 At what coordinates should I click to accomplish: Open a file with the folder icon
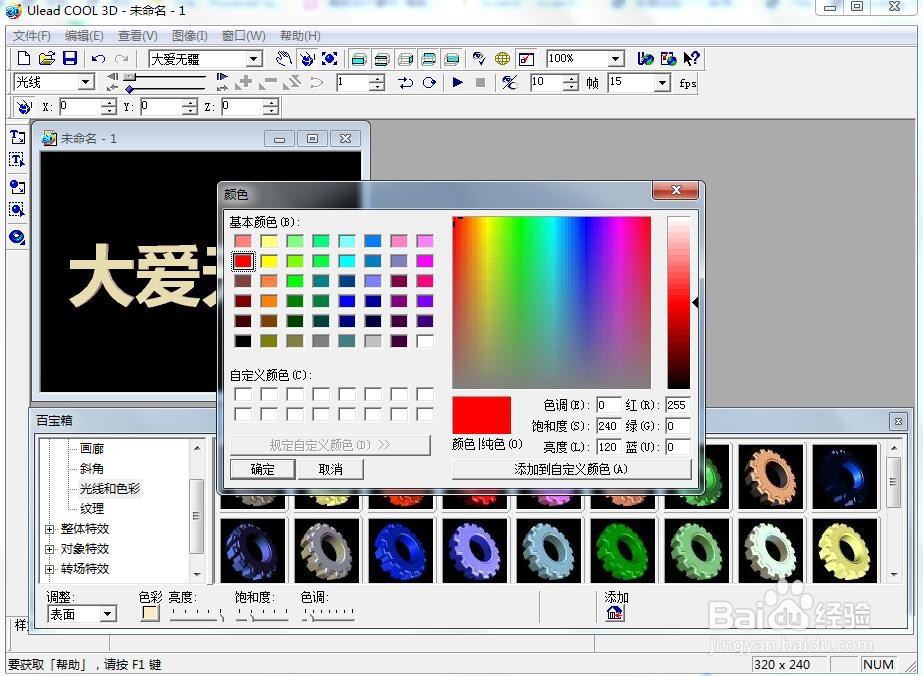(47, 58)
